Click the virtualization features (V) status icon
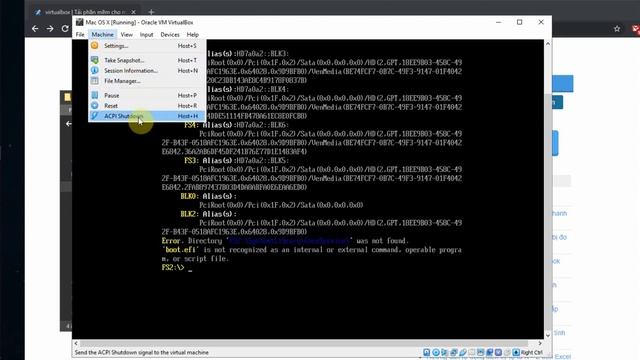Screen dimensions: 640x360 click(498, 352)
